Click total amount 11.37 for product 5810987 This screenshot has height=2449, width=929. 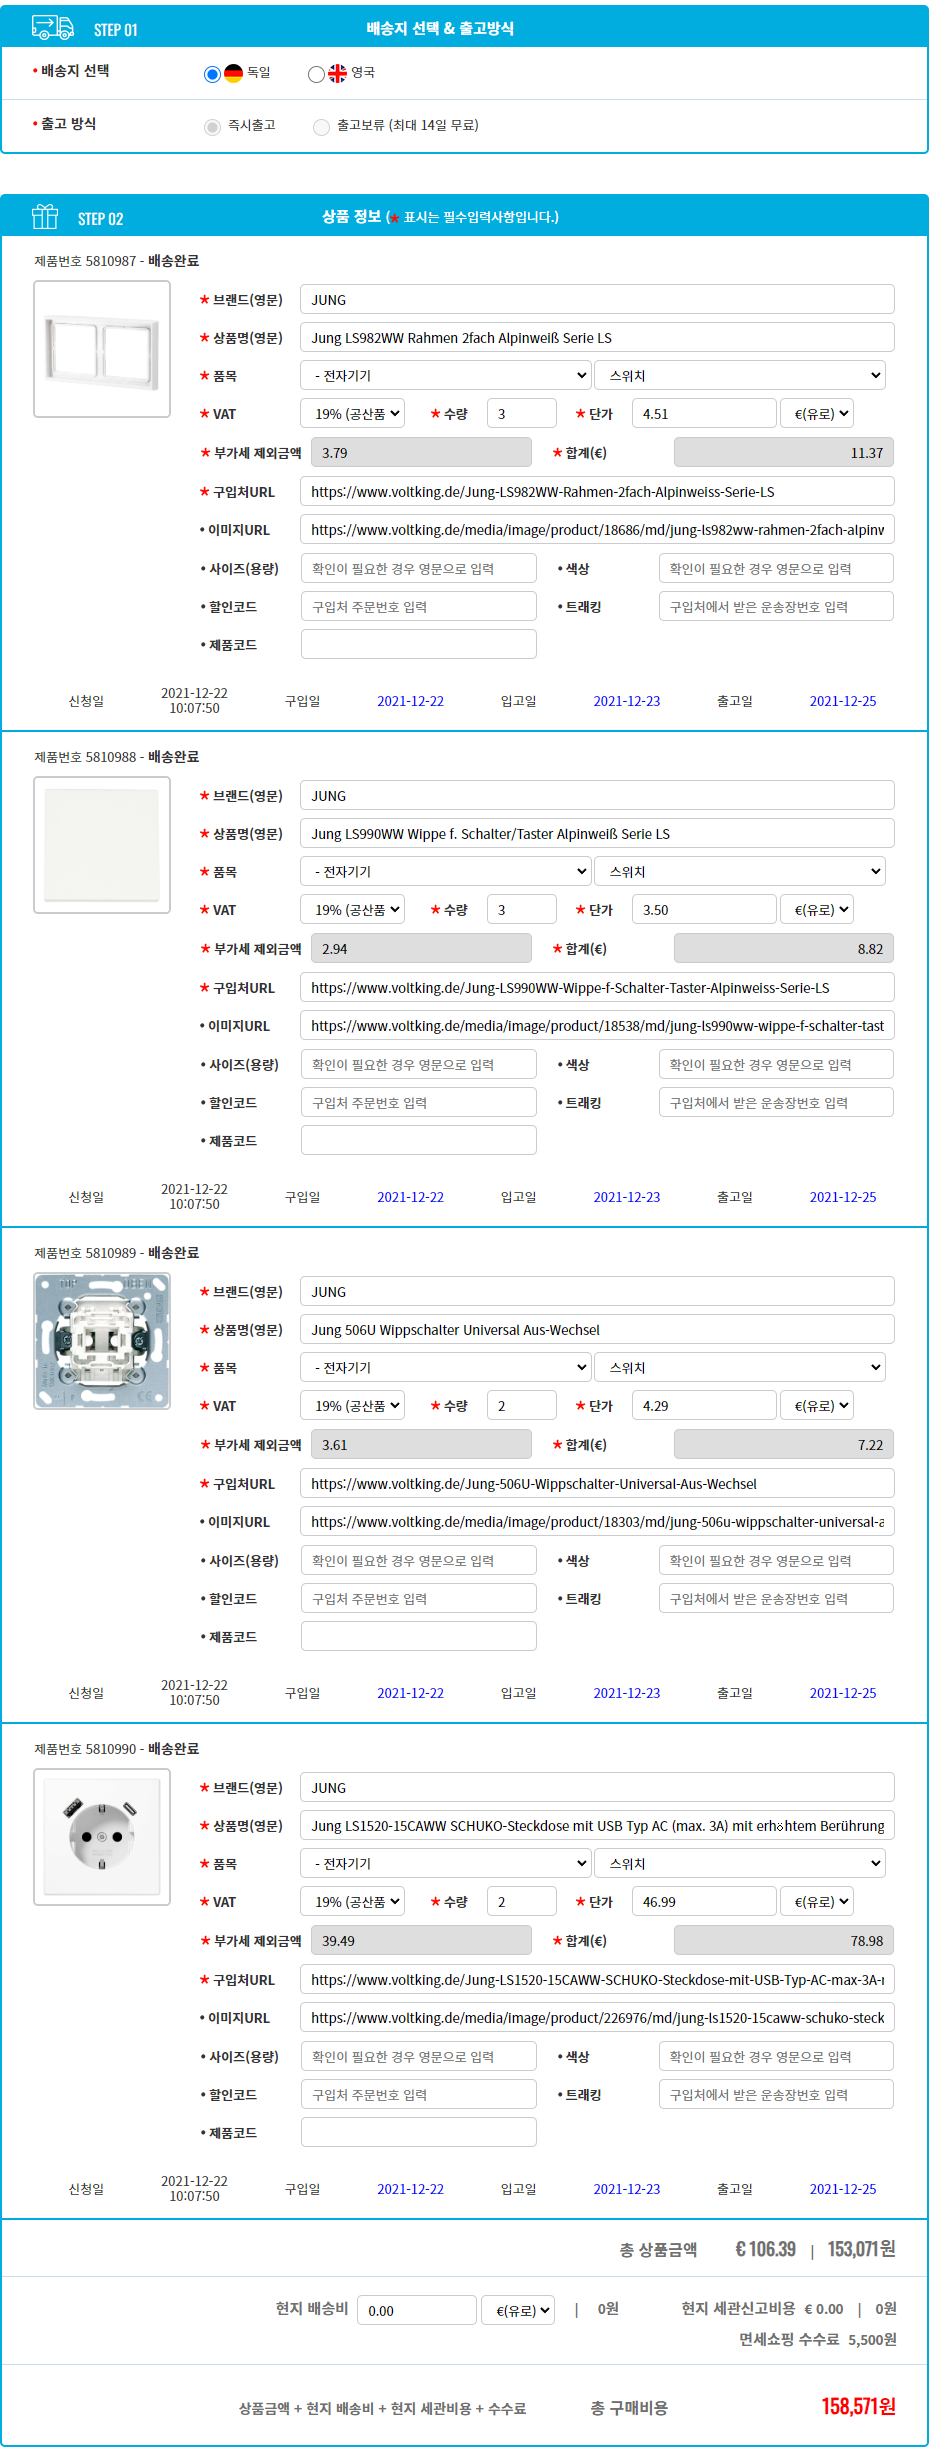[784, 452]
